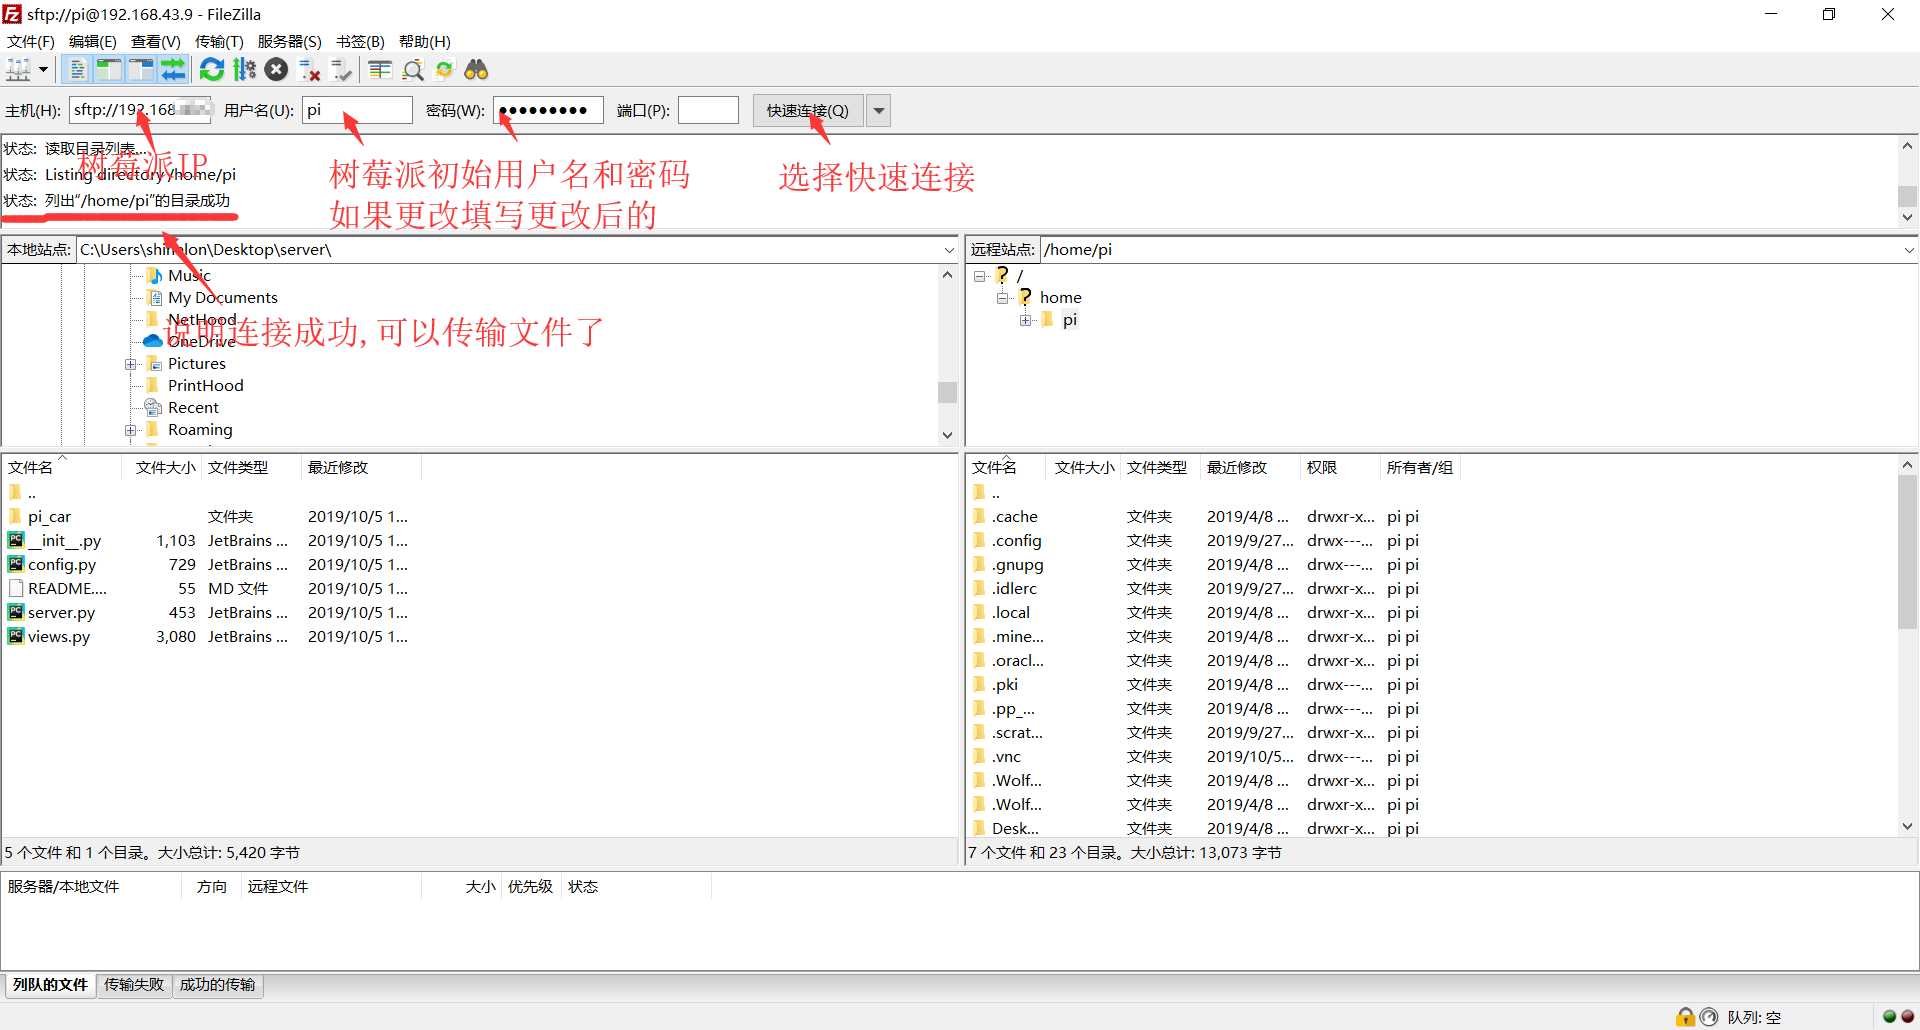Screen dimensions: 1920x1030
Task: Click the password input field
Action: click(548, 110)
